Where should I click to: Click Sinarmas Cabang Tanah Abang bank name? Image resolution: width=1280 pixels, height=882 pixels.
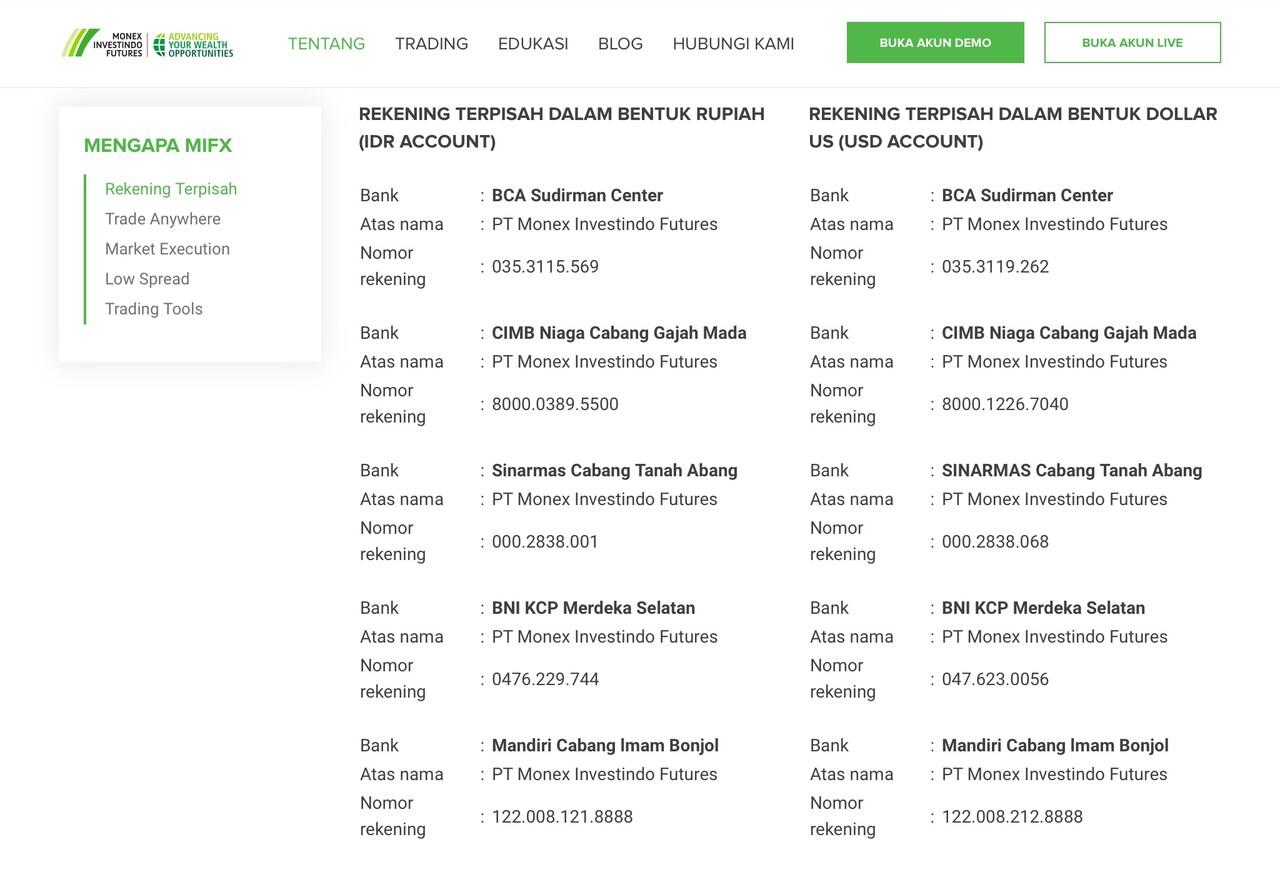tap(615, 471)
